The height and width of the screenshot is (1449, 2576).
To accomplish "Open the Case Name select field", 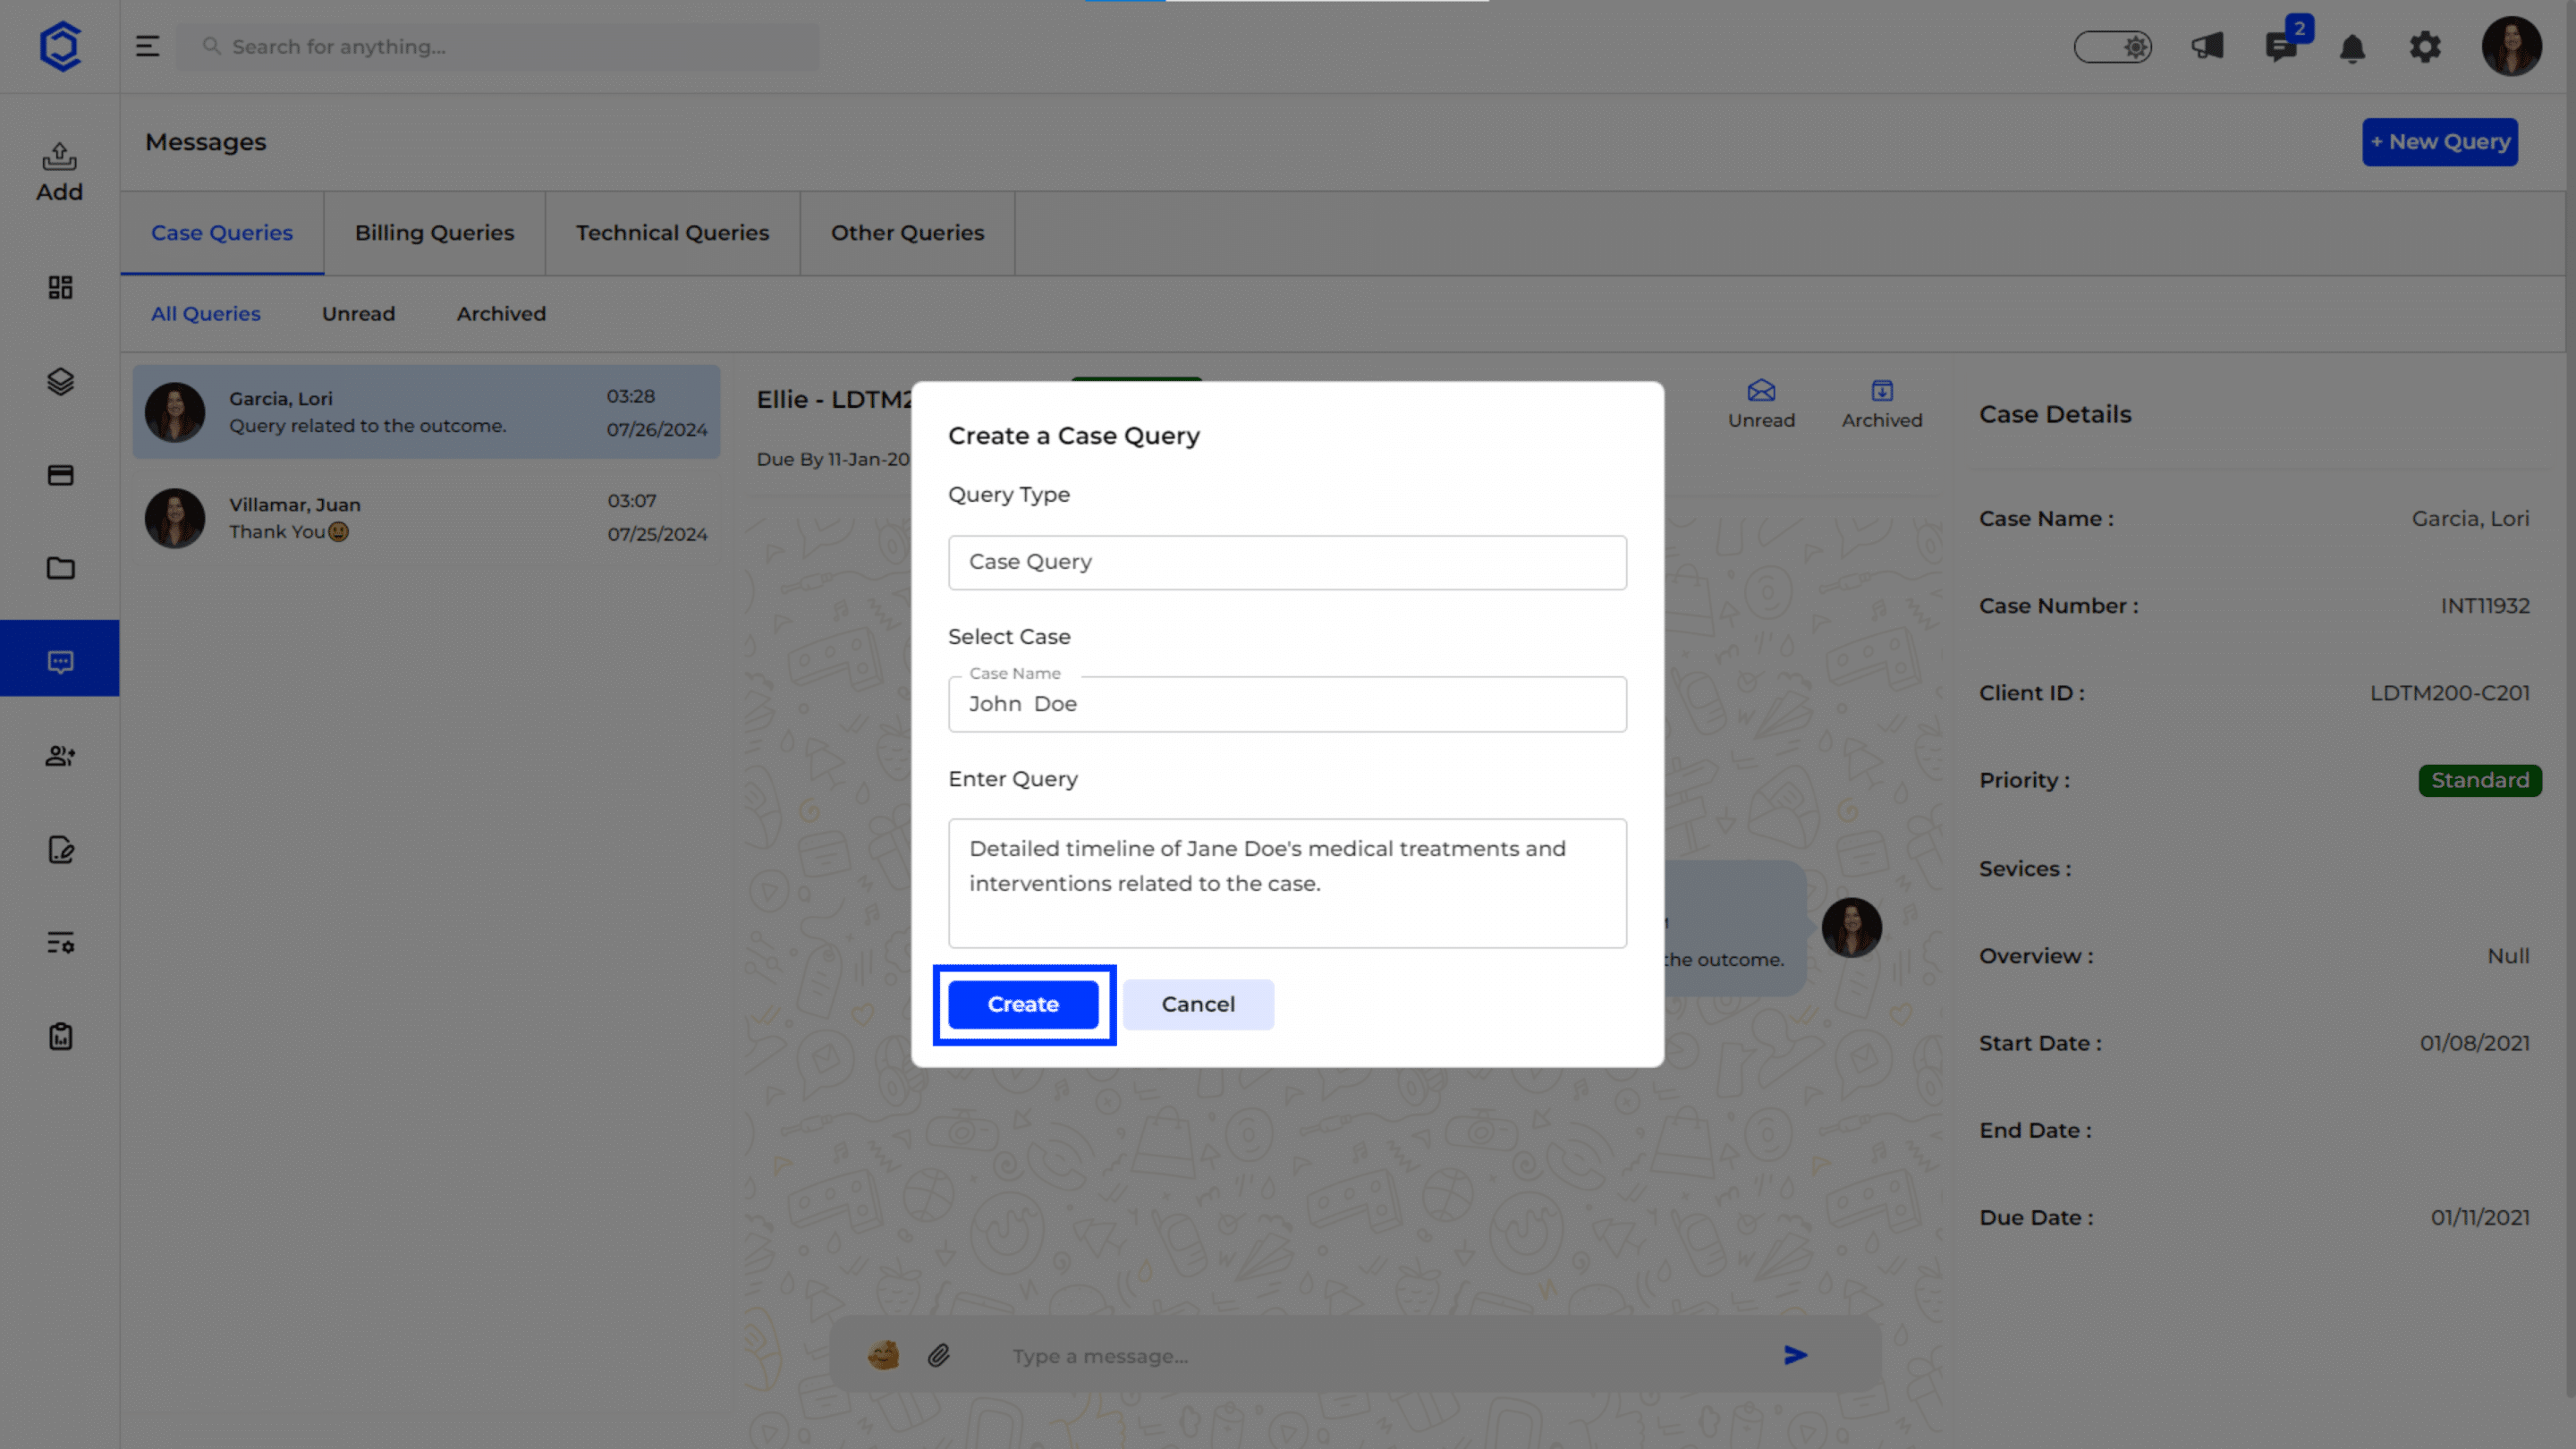I will (1287, 704).
